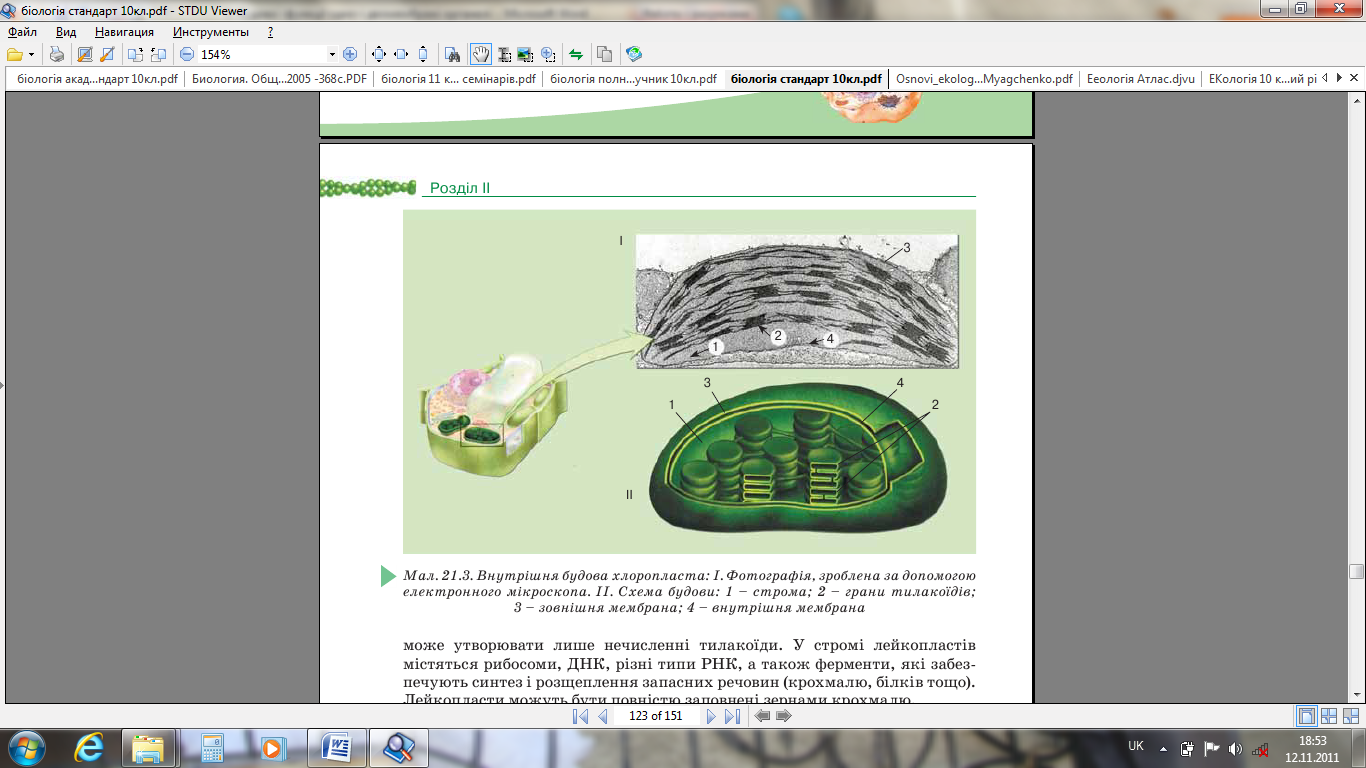Viewport: 1366px width, 768px height.
Task: Open Internet Explorer from the taskbar
Action: click(90, 747)
